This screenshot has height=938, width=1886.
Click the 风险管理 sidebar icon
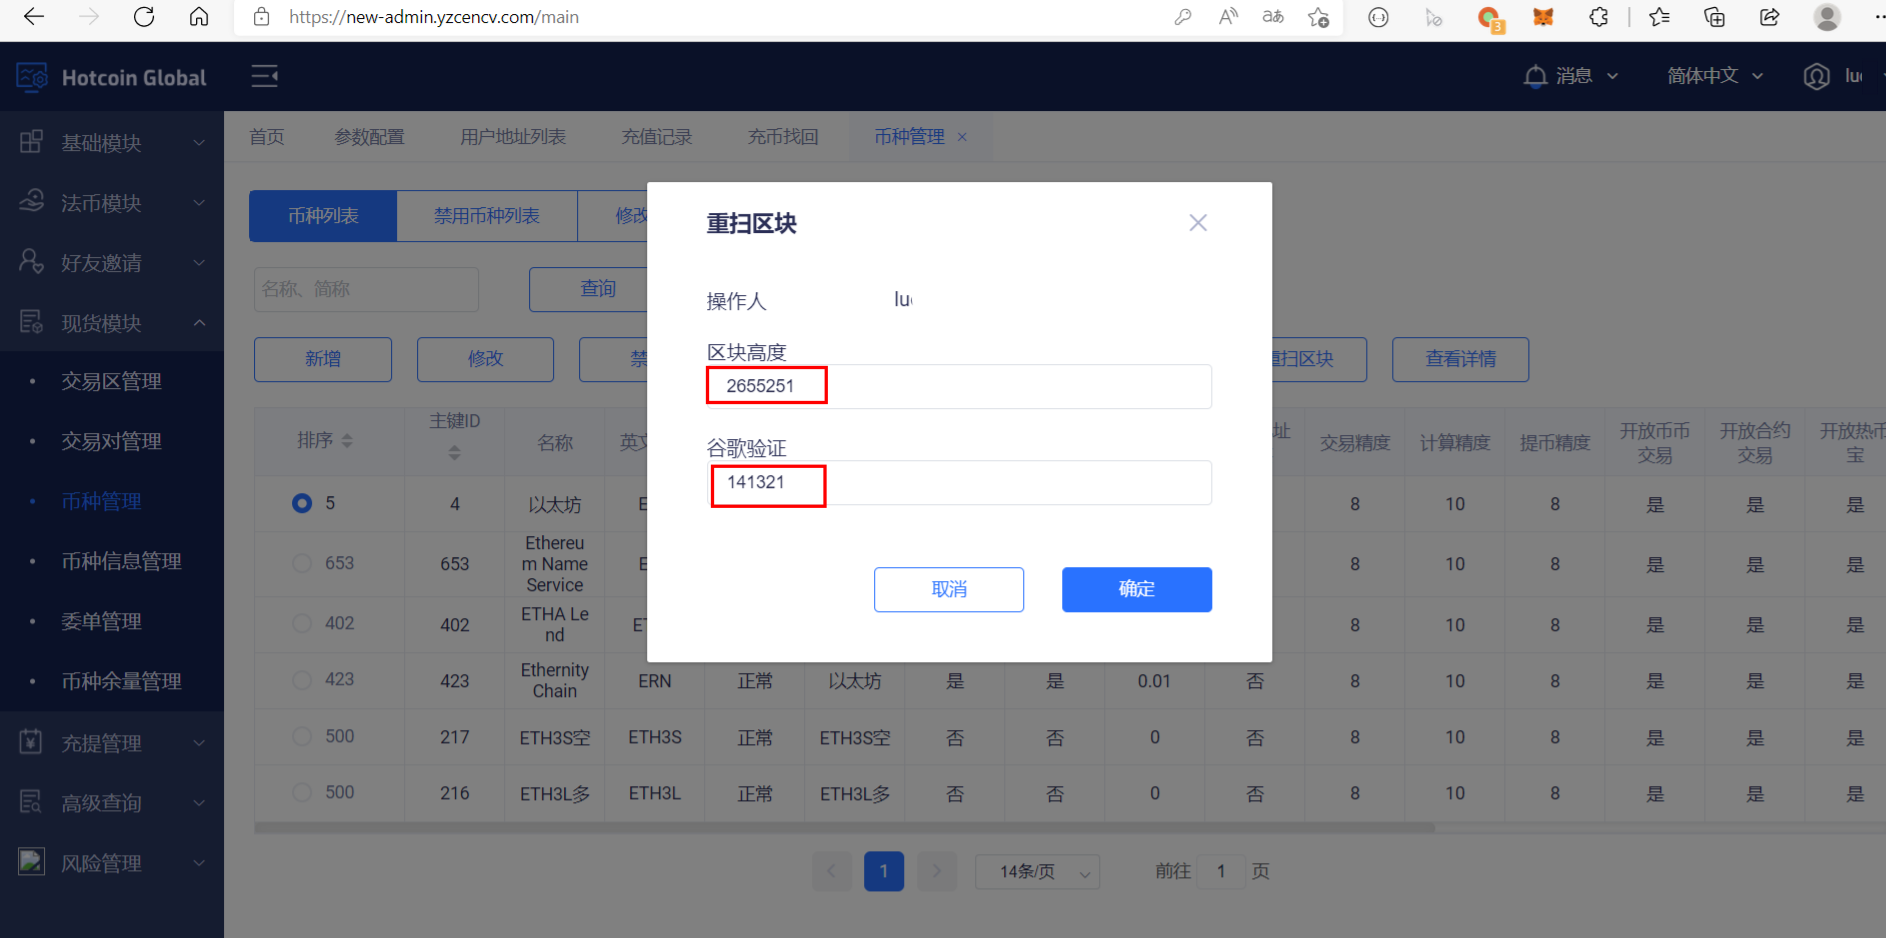pos(31,862)
